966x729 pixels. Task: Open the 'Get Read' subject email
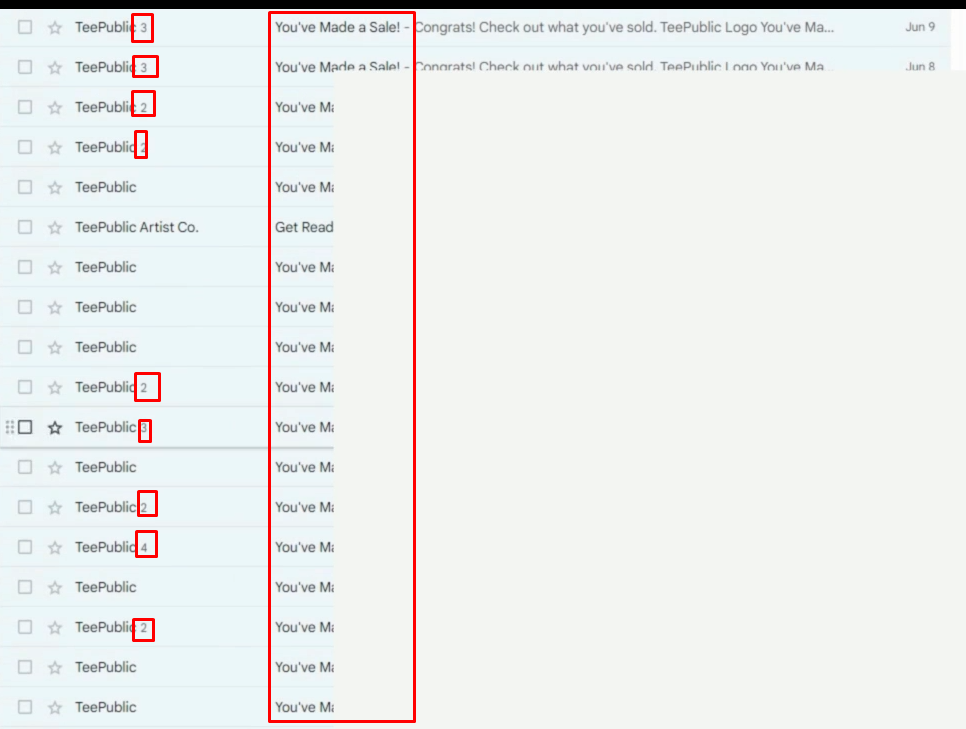[304, 227]
